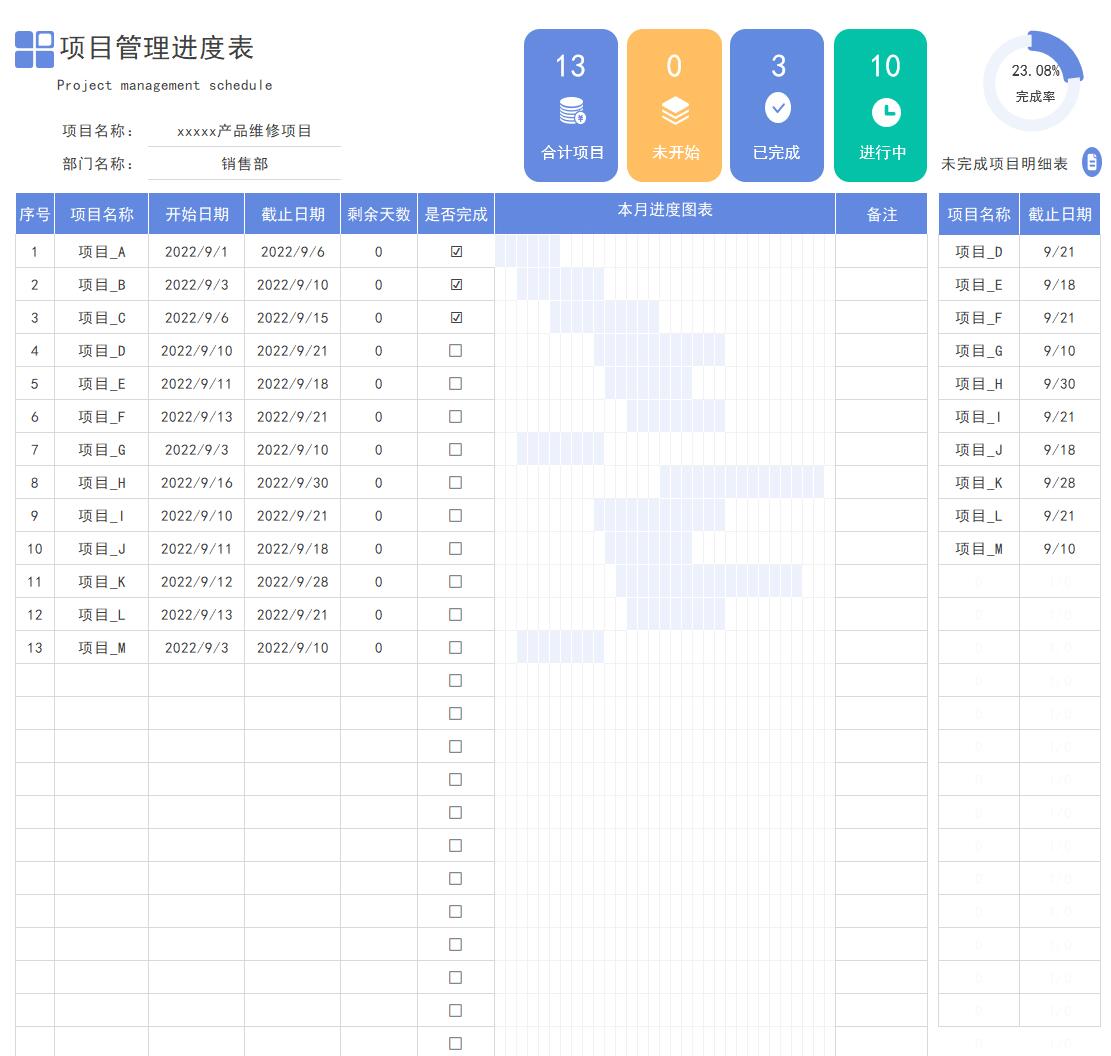Viewport: 1111px width, 1056px height.
Task: Click the 未完成项目明细表 label
Action: [x=1004, y=164]
